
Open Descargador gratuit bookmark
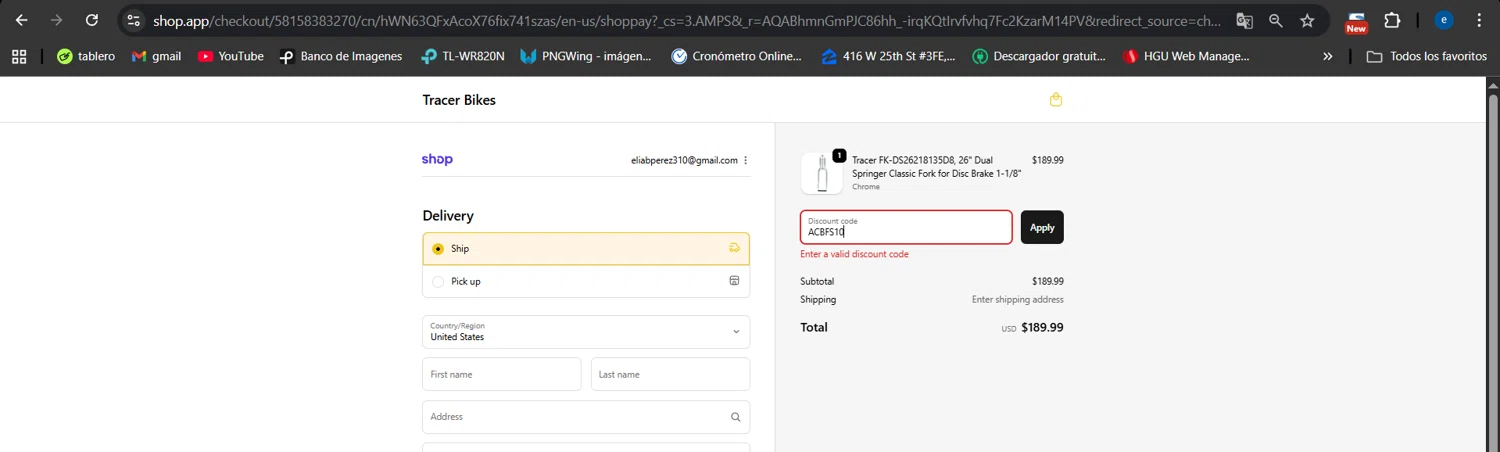1039,57
